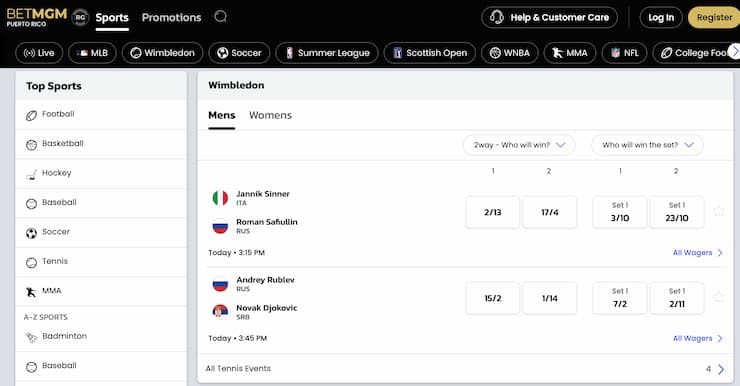Image resolution: width=740 pixels, height=386 pixels.
Task: Click the A-Z SPORTS label
Action: click(x=46, y=317)
